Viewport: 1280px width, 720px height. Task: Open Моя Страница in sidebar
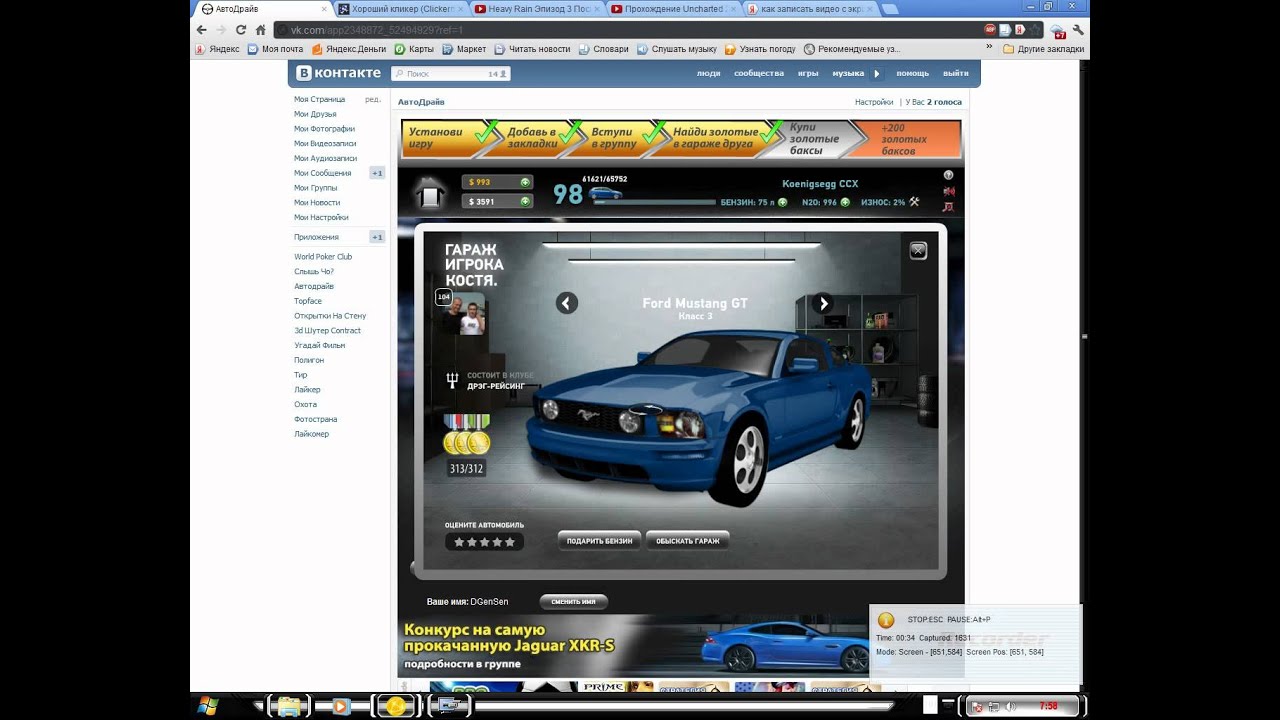coord(319,99)
